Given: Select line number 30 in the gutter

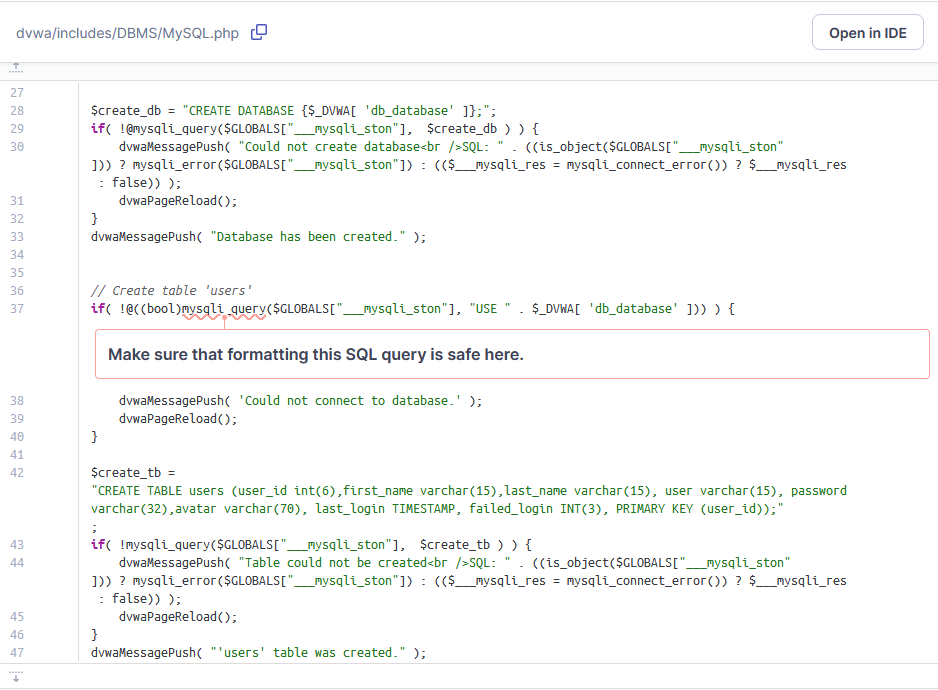Looking at the screenshot, I should click(17, 147).
